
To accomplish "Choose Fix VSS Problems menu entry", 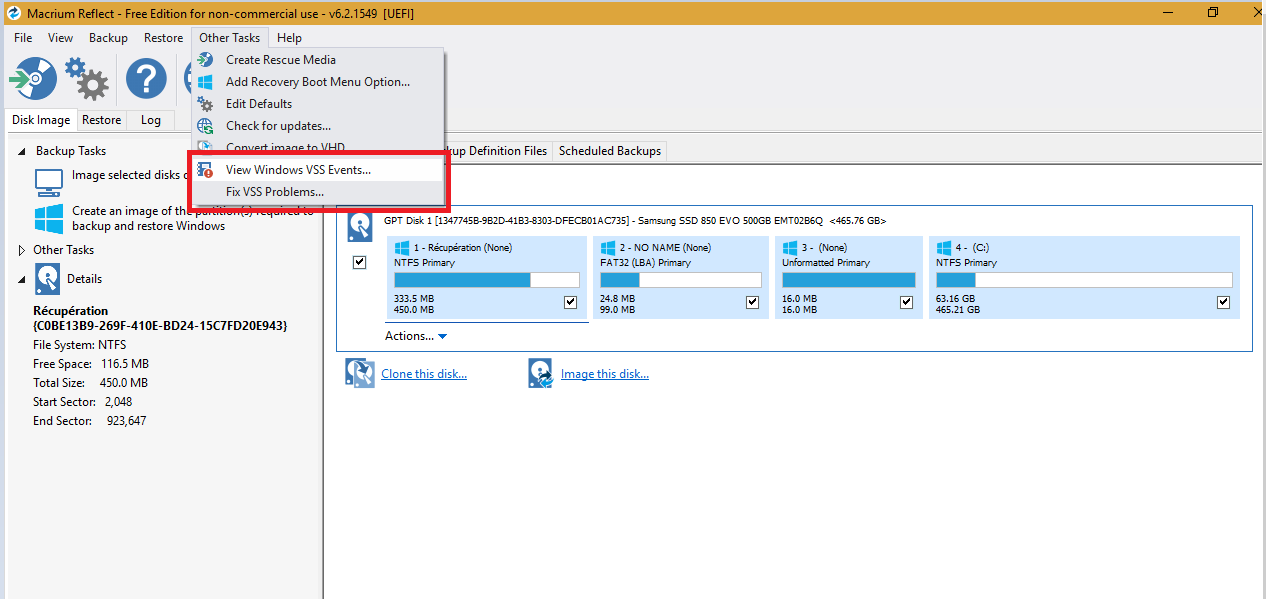I will 317,192.
